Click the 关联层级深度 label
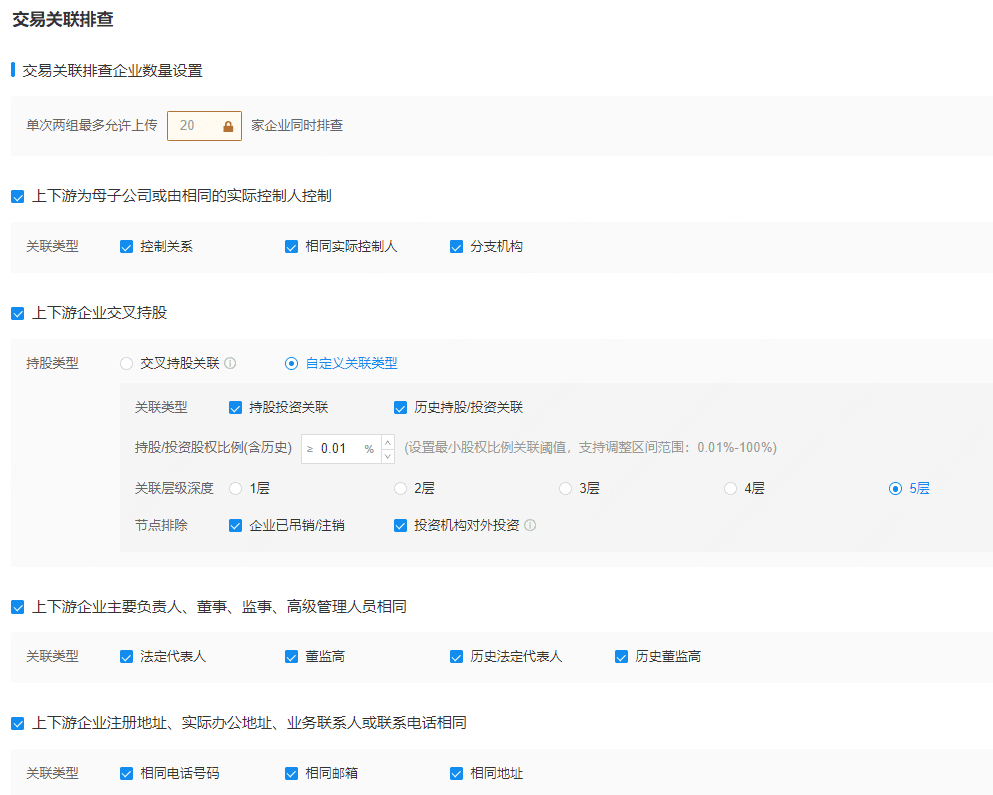993x795 pixels. tap(174, 488)
